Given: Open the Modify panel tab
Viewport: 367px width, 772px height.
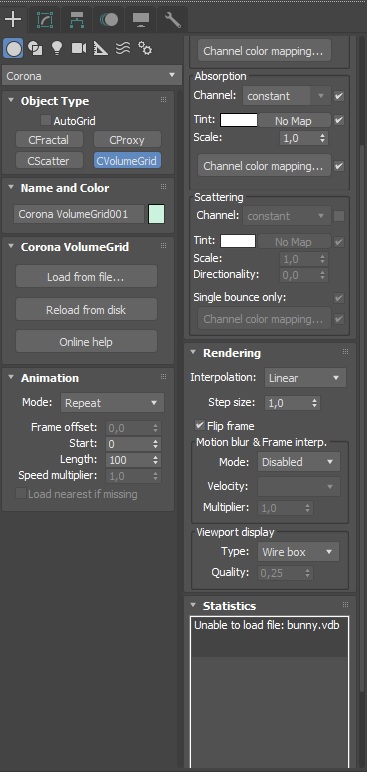Looking at the screenshot, I should click(45, 20).
